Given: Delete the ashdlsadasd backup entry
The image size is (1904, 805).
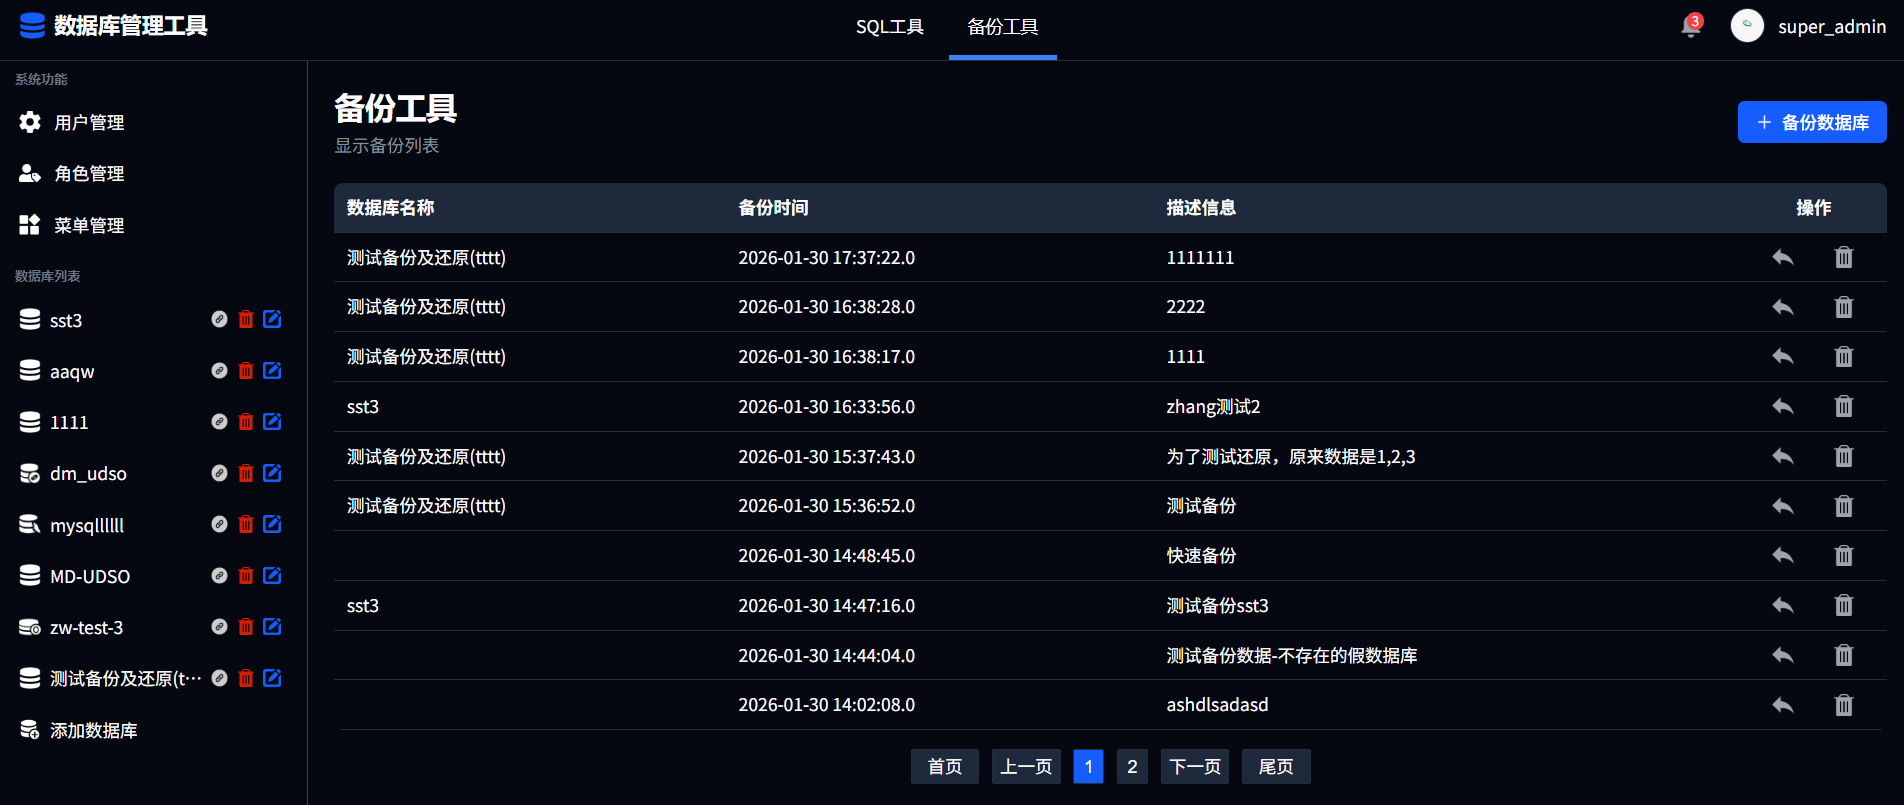Looking at the screenshot, I should 1843,705.
